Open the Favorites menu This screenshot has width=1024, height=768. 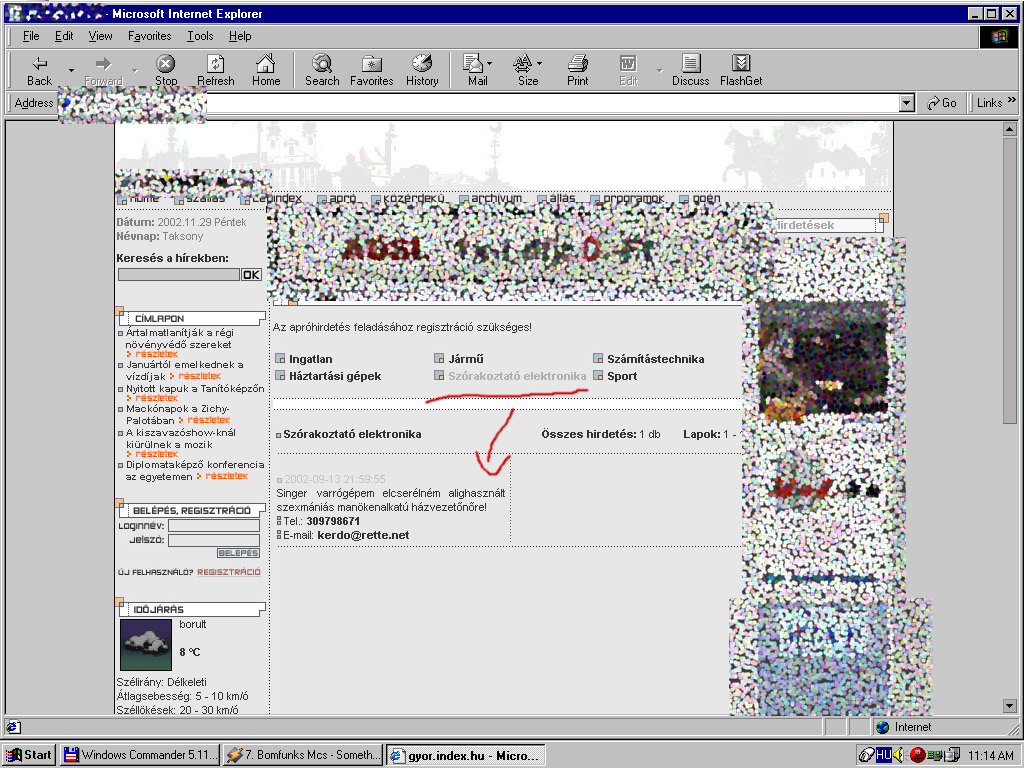[x=149, y=36]
